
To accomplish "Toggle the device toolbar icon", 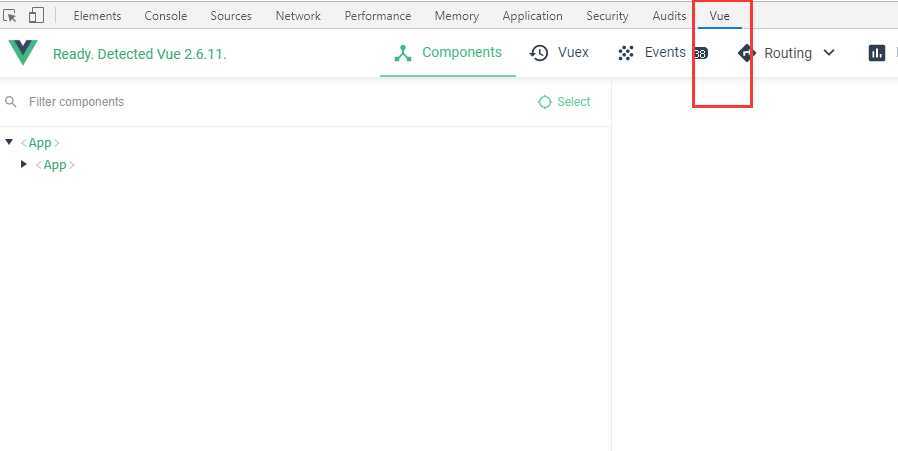I will pos(36,15).
